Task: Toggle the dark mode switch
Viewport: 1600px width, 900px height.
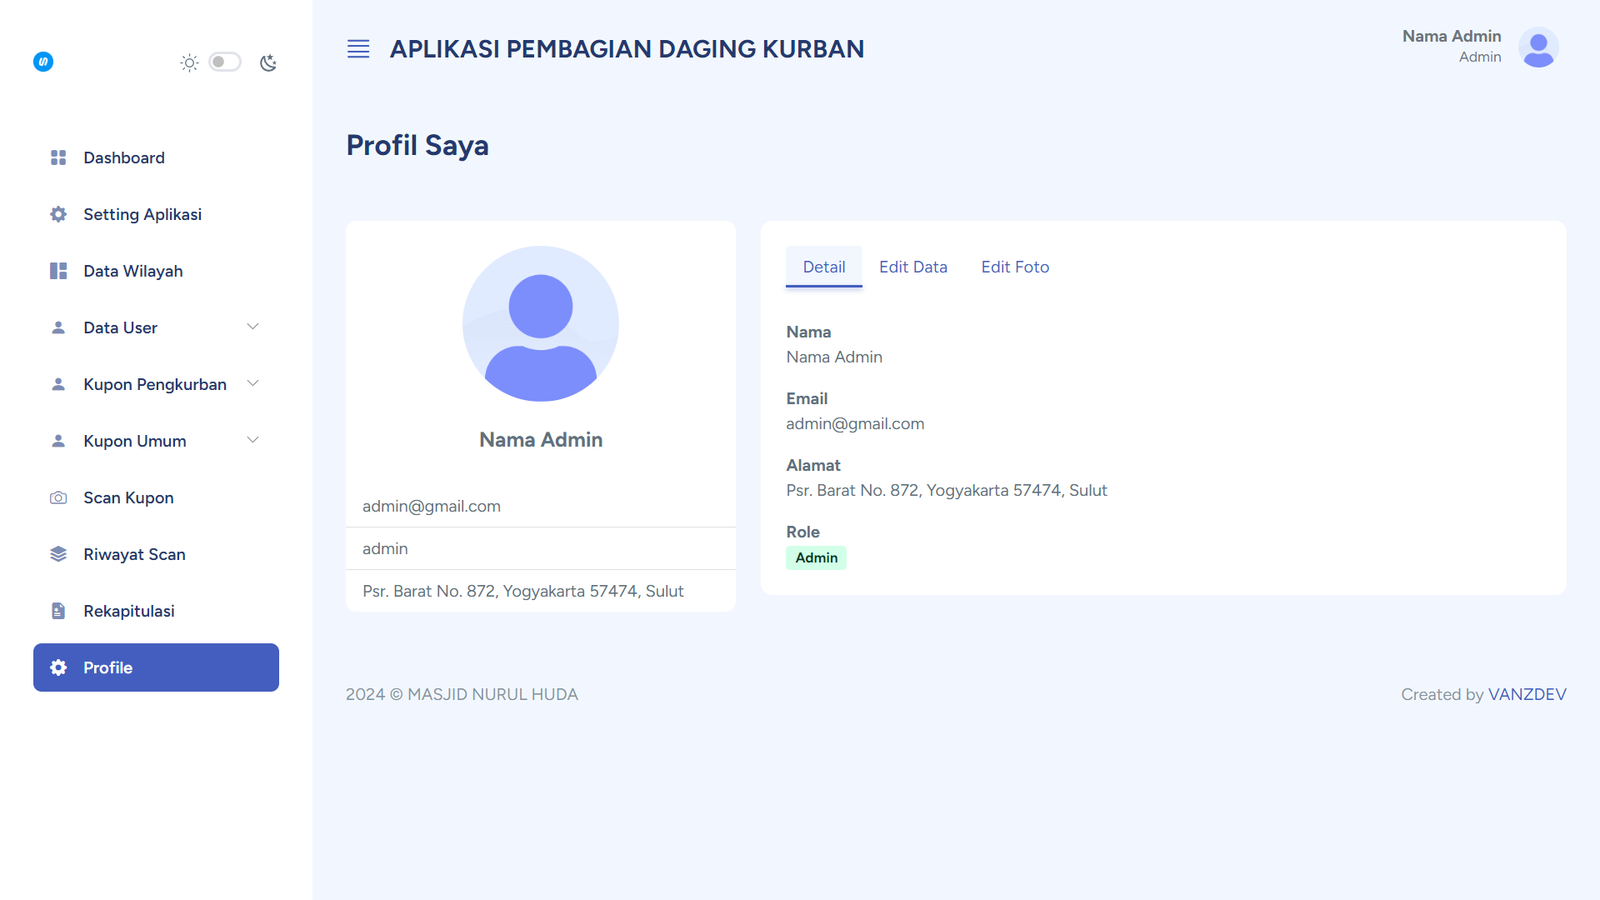Action: [x=225, y=62]
